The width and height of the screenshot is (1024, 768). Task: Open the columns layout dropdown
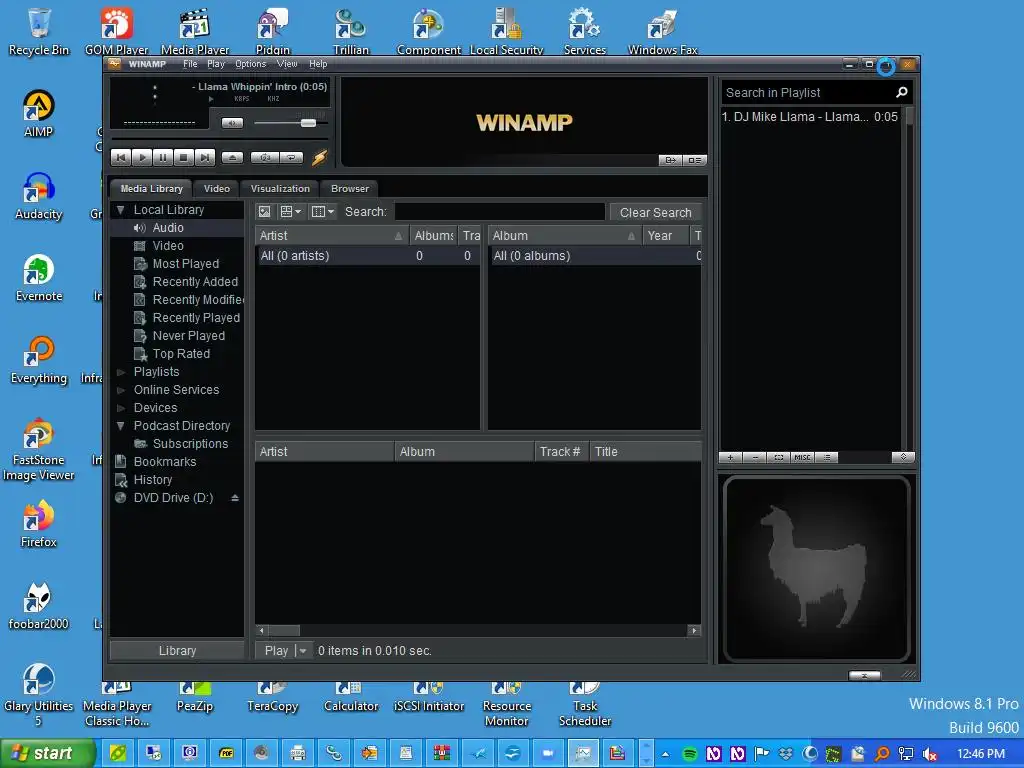click(323, 212)
